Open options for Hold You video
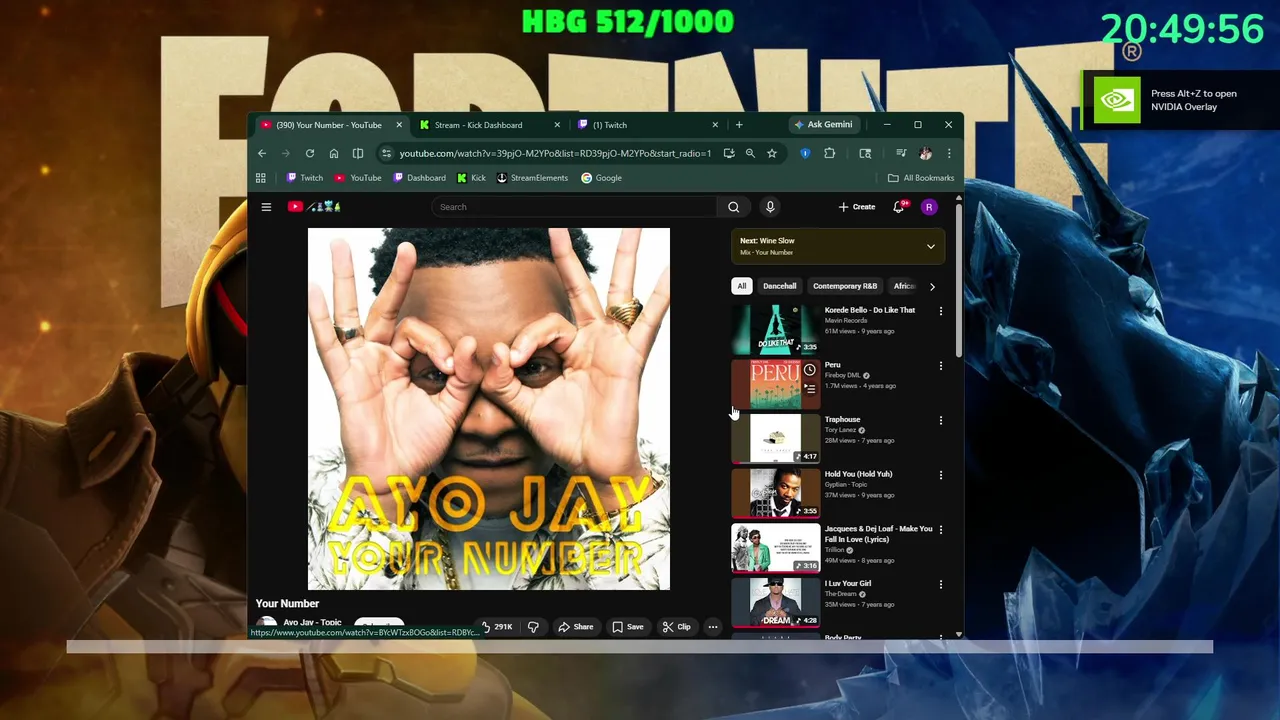Image resolution: width=1280 pixels, height=720 pixels. [x=940, y=475]
